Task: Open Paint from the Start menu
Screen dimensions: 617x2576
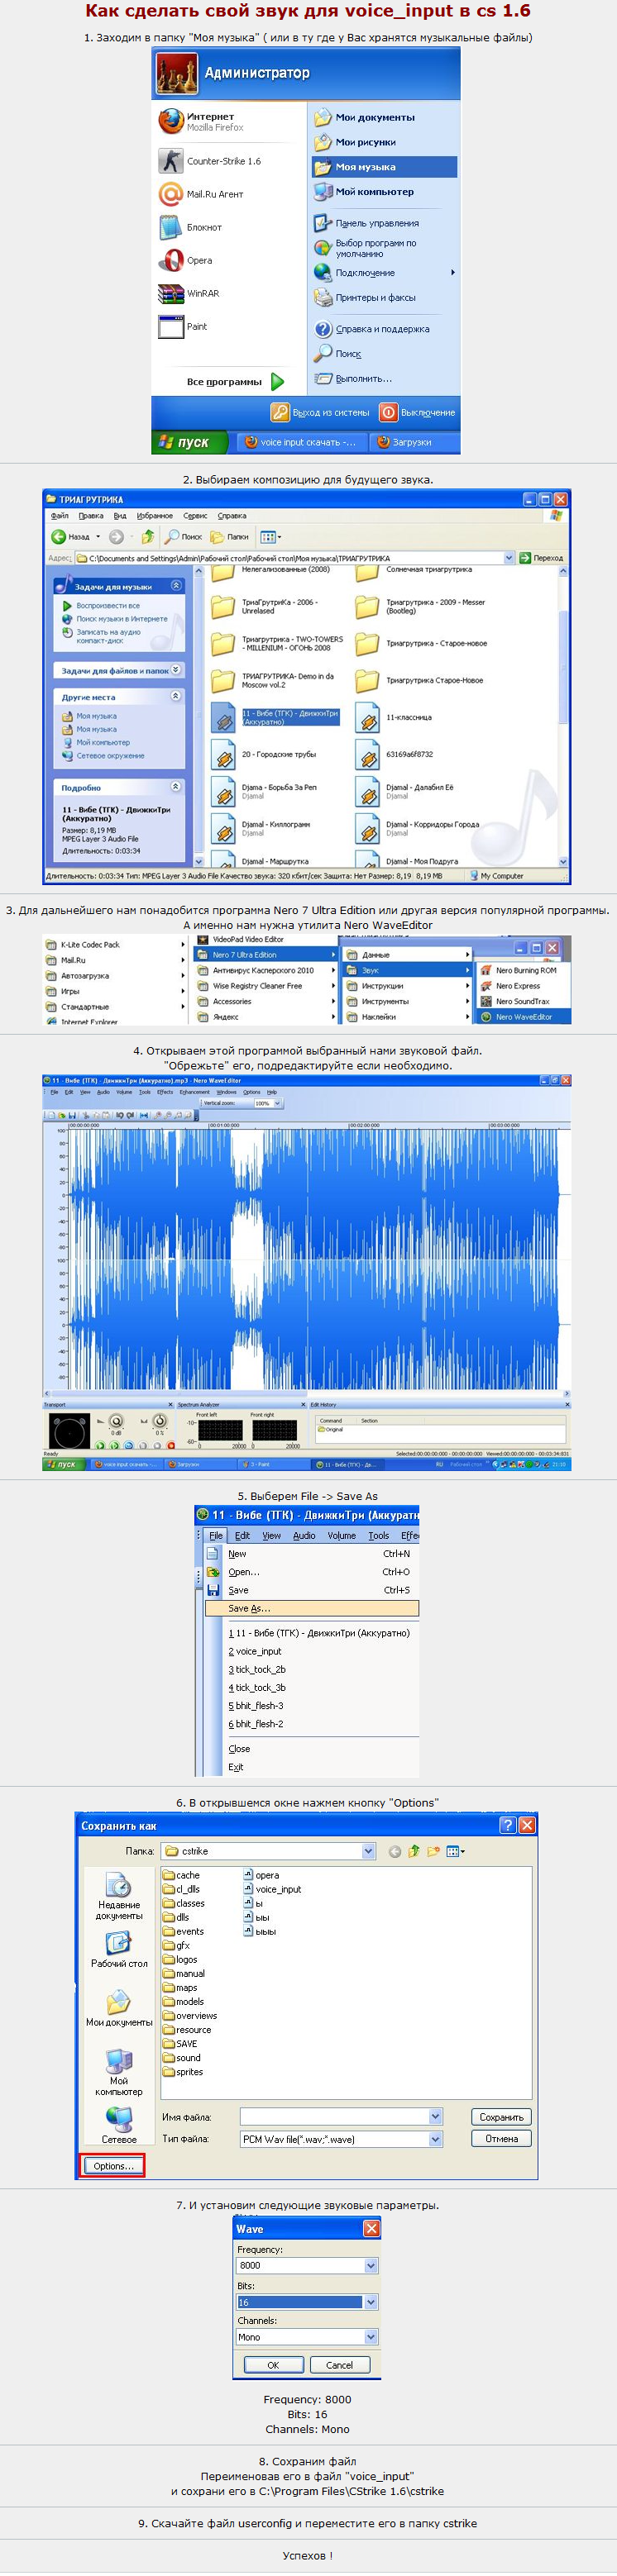Action: tap(184, 326)
